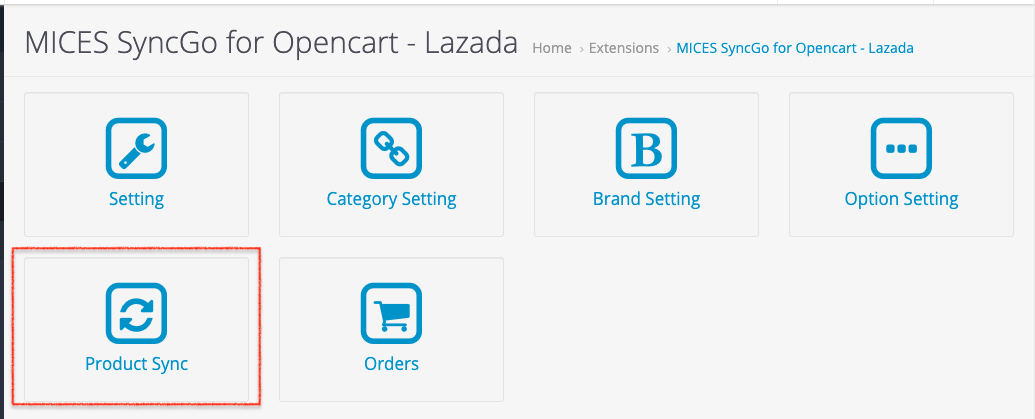
Task: Click the shopping cart Orders icon
Action: [391, 314]
